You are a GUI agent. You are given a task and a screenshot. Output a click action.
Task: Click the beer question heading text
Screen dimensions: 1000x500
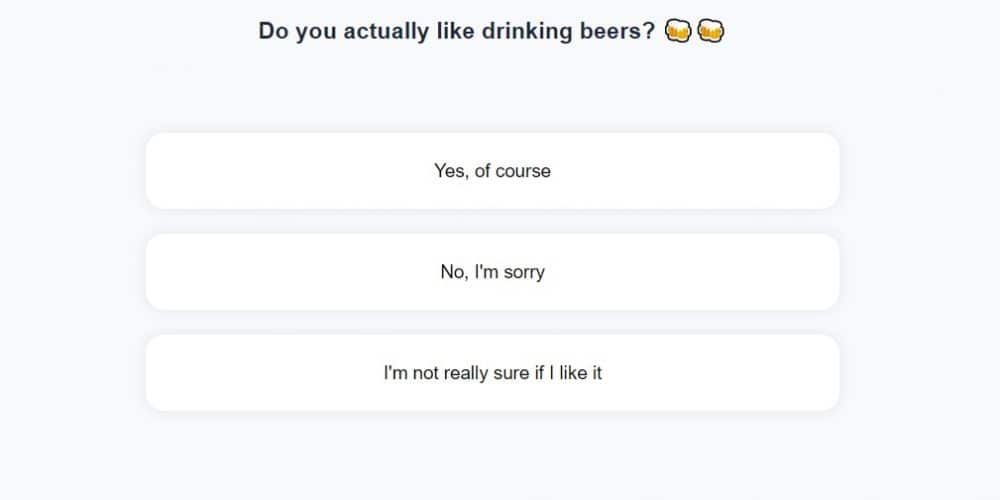[x=456, y=31]
